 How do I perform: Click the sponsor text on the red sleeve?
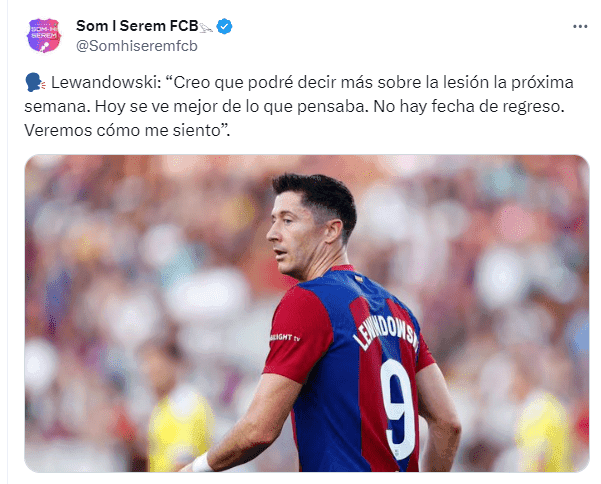284,337
